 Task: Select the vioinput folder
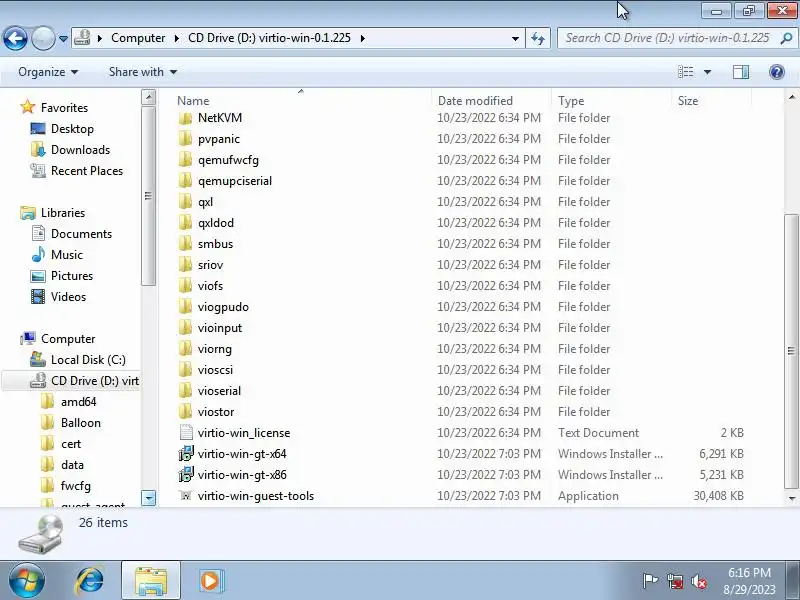220,328
